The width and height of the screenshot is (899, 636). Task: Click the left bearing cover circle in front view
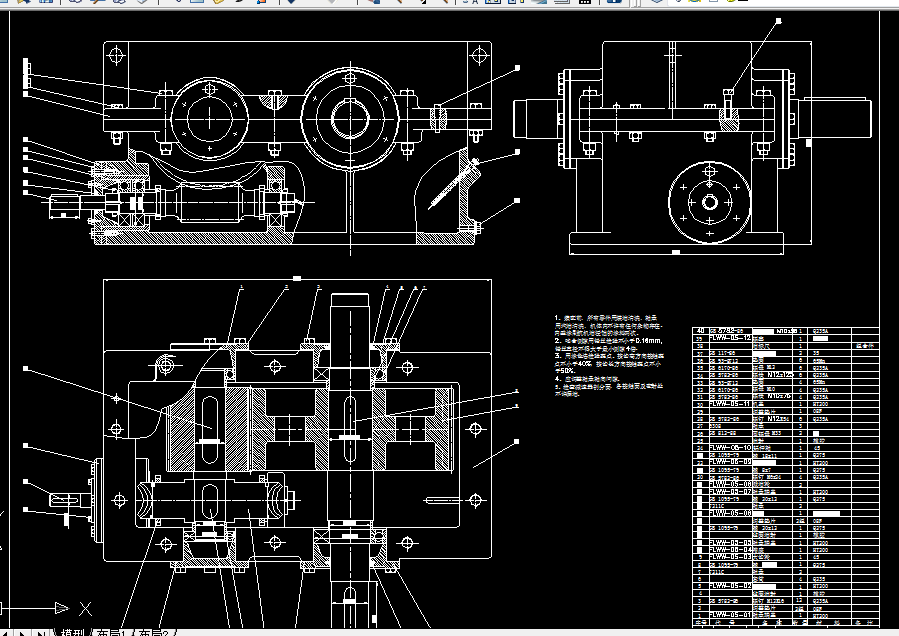click(209, 119)
